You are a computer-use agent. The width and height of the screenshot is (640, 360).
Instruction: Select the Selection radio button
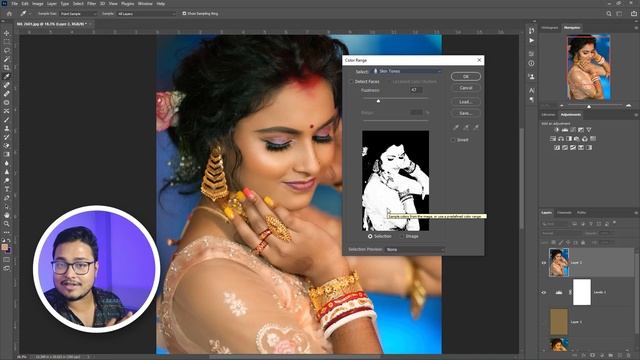click(370, 236)
